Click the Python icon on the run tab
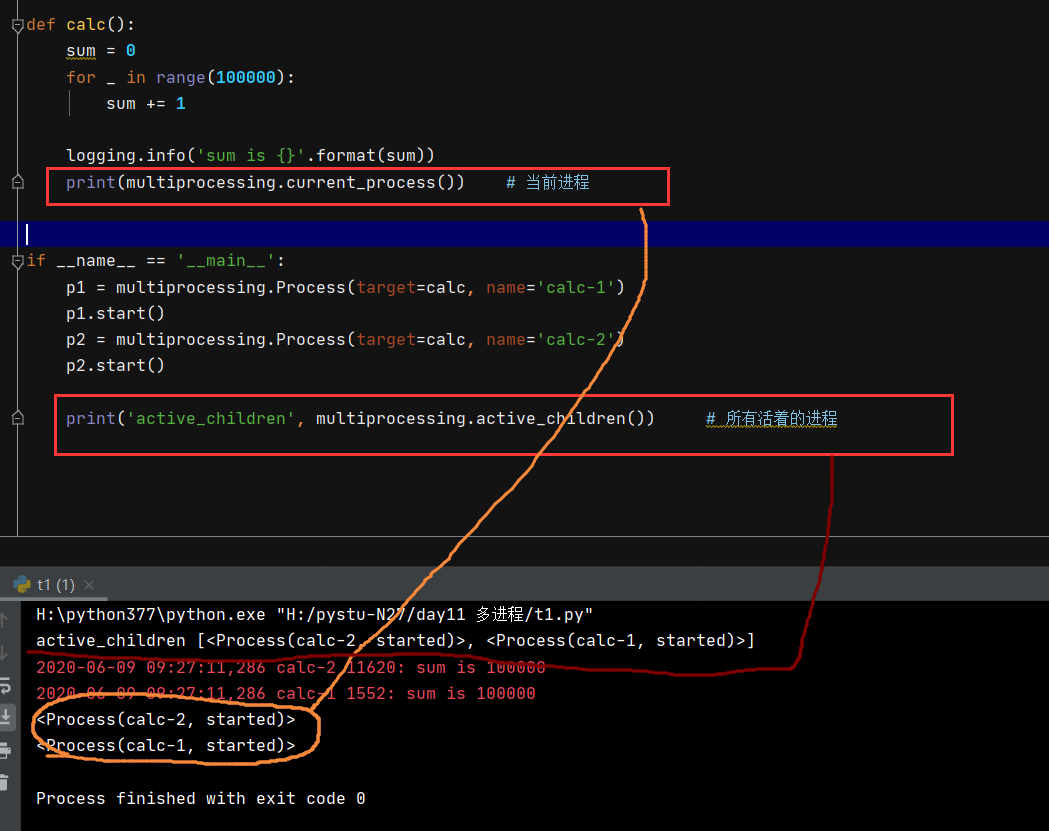Viewport: 1049px width, 831px height. pos(22,584)
